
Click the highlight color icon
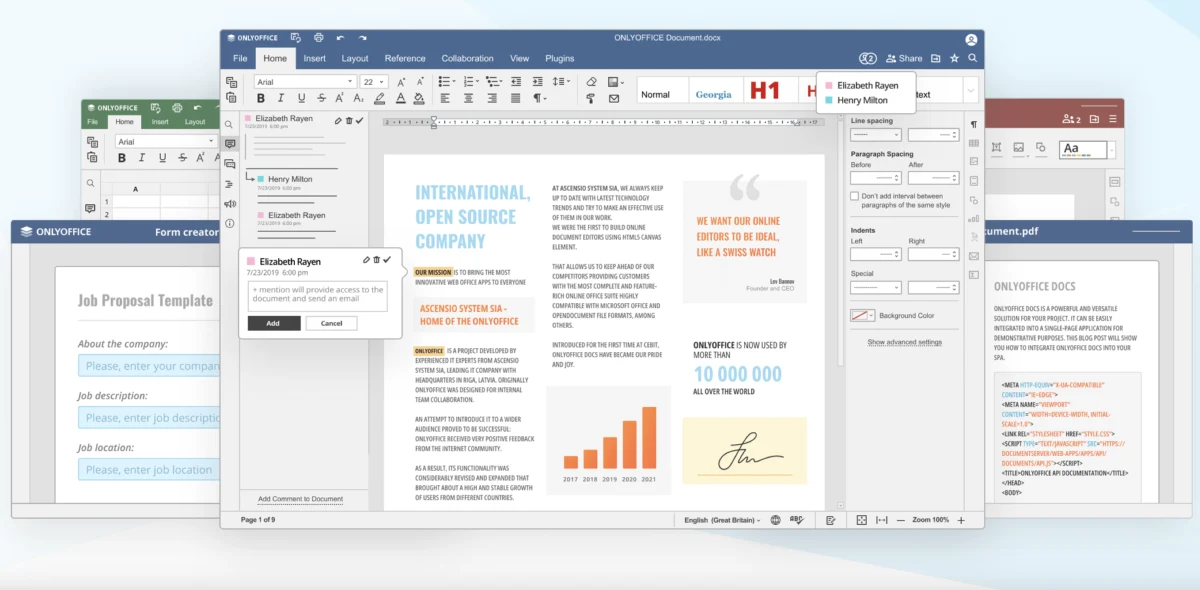[x=379, y=98]
